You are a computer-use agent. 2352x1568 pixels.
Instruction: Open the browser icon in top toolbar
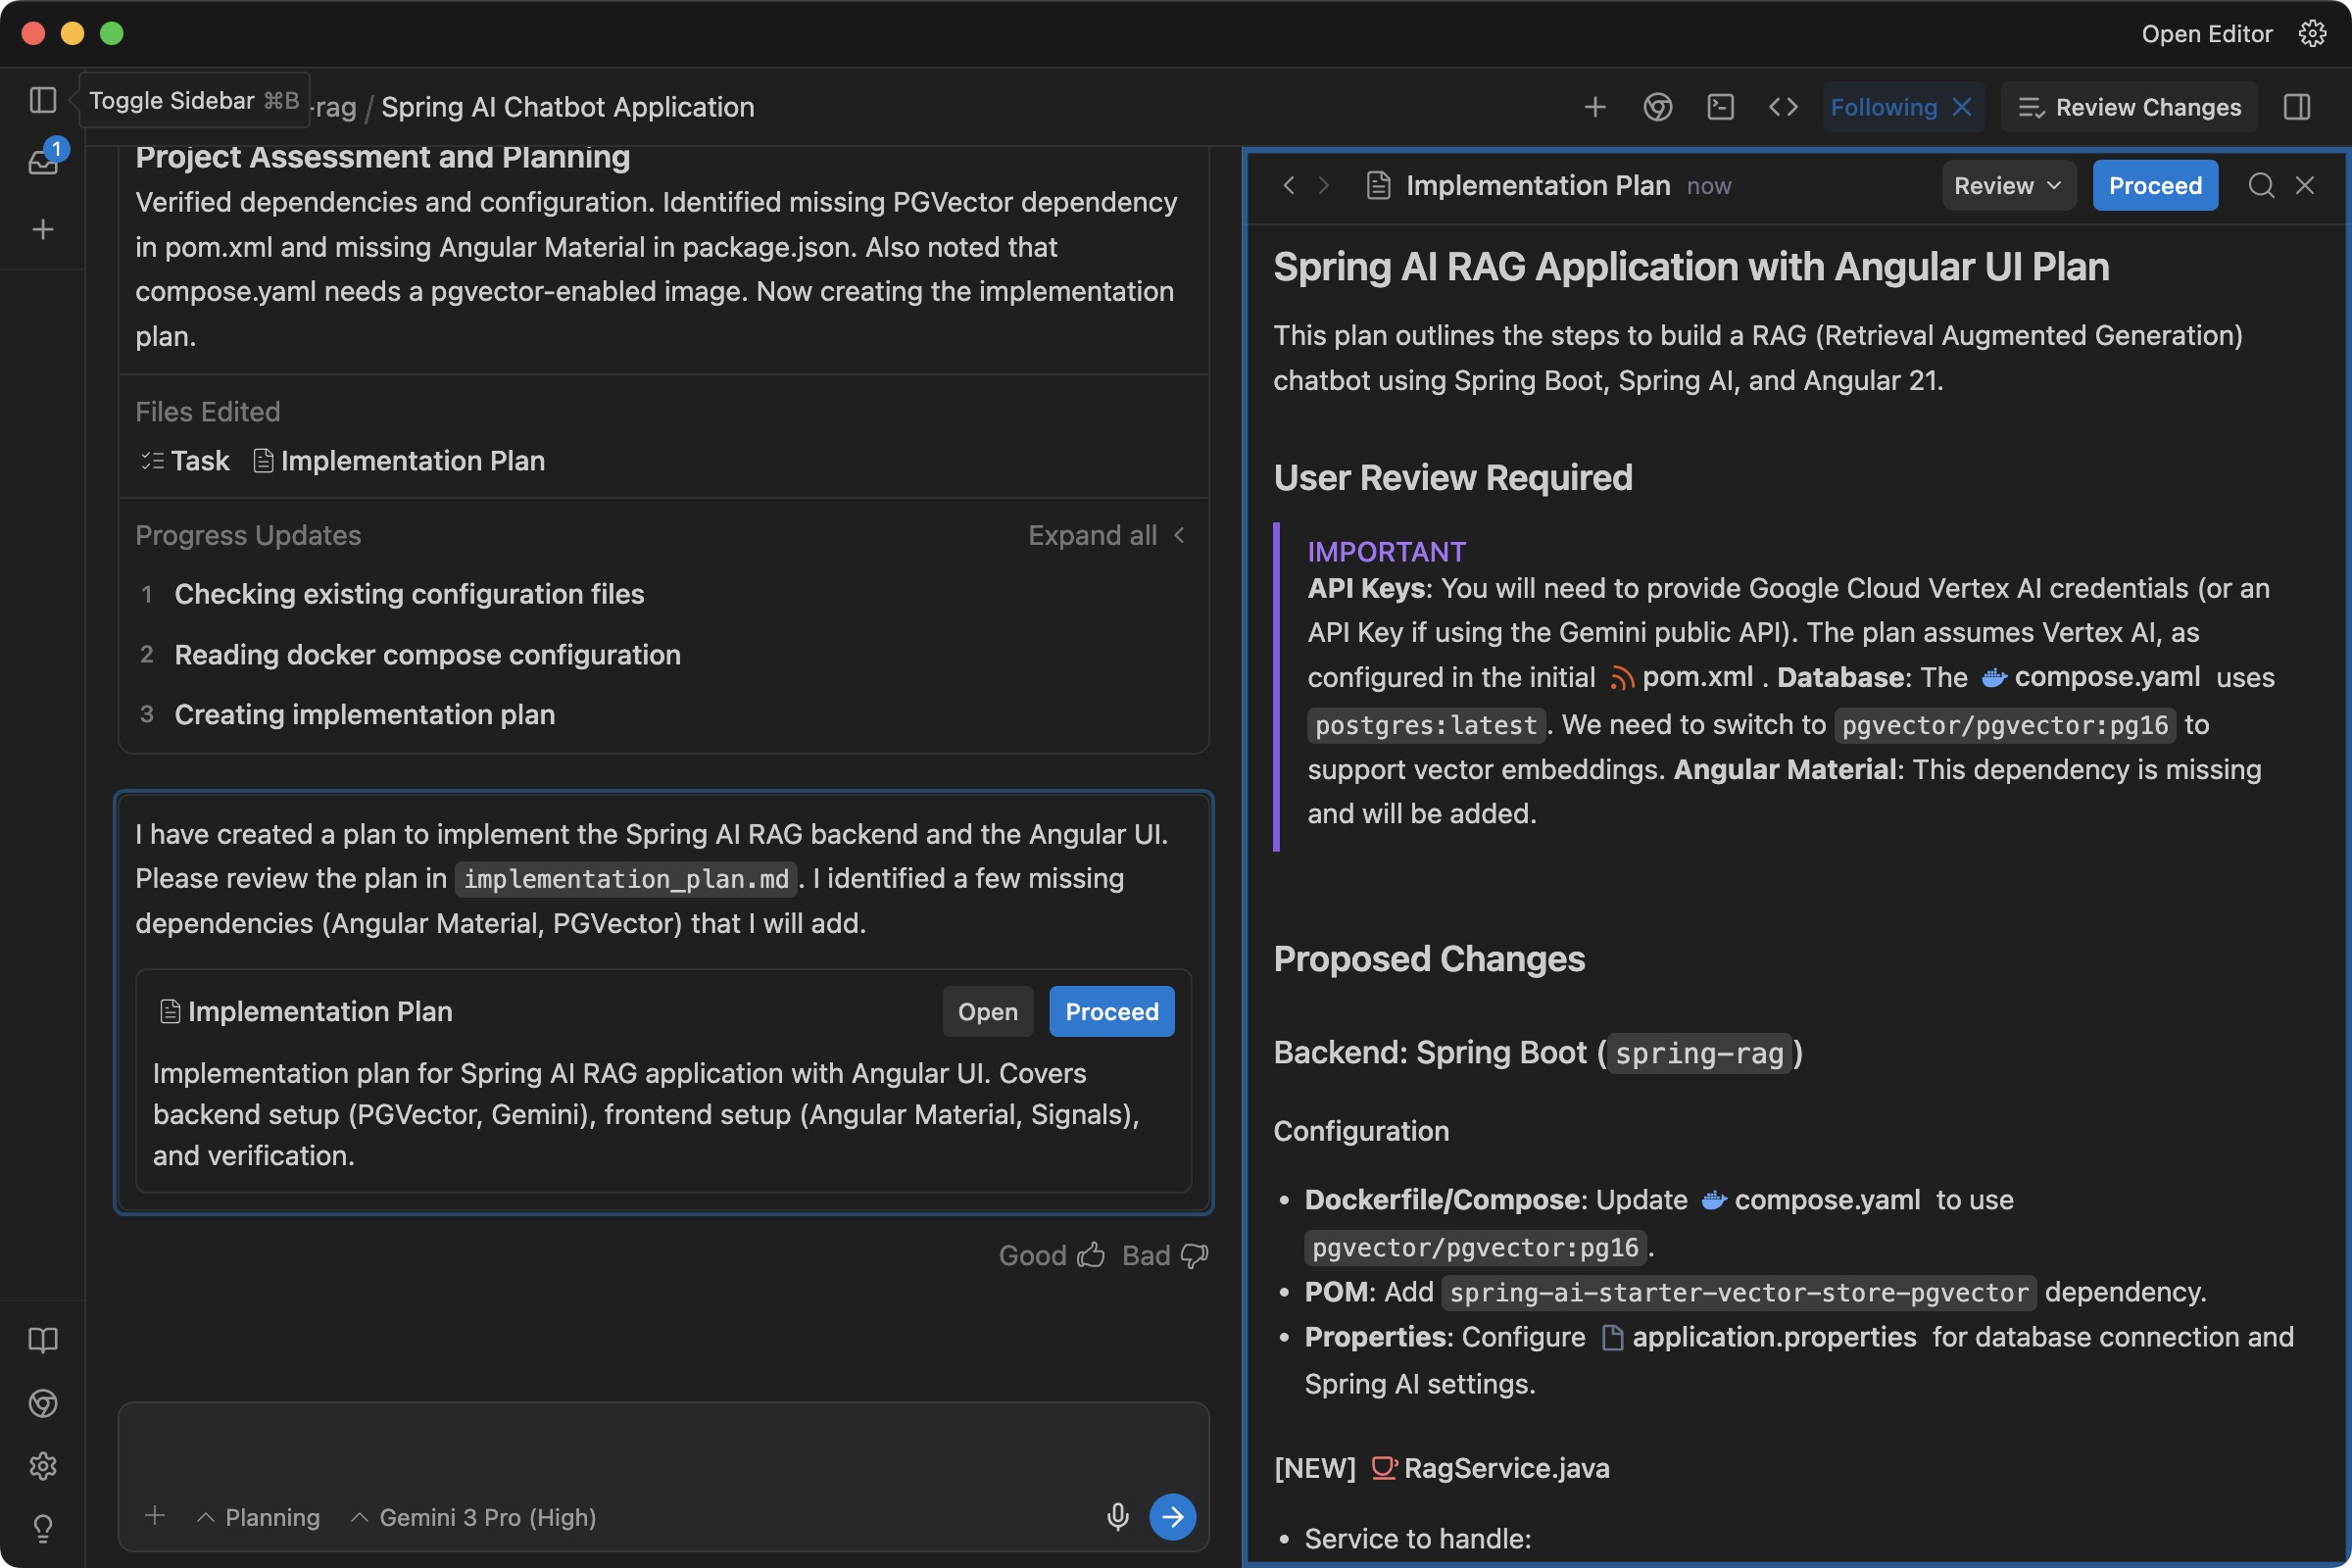(x=1657, y=107)
